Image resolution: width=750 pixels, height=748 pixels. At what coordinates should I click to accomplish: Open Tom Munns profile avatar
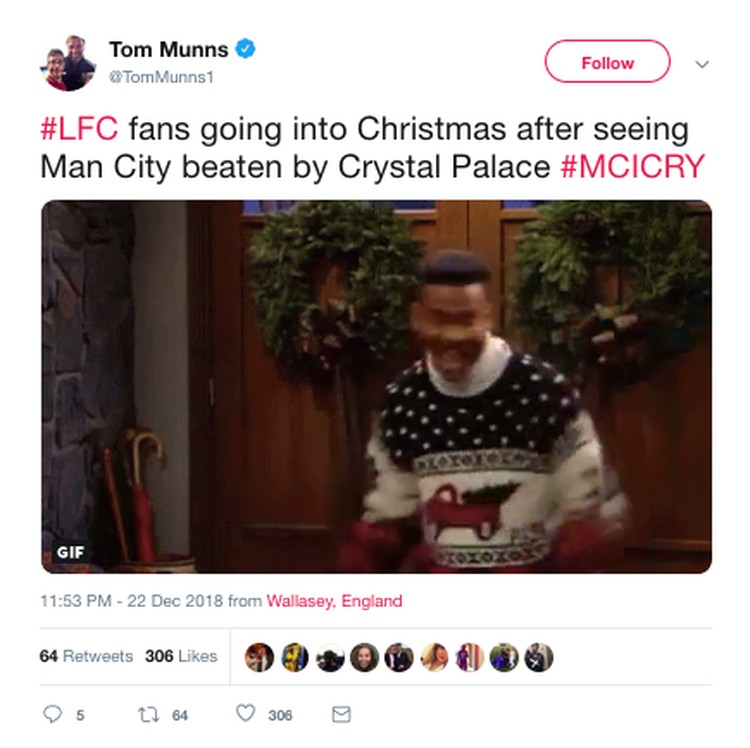[x=68, y=63]
